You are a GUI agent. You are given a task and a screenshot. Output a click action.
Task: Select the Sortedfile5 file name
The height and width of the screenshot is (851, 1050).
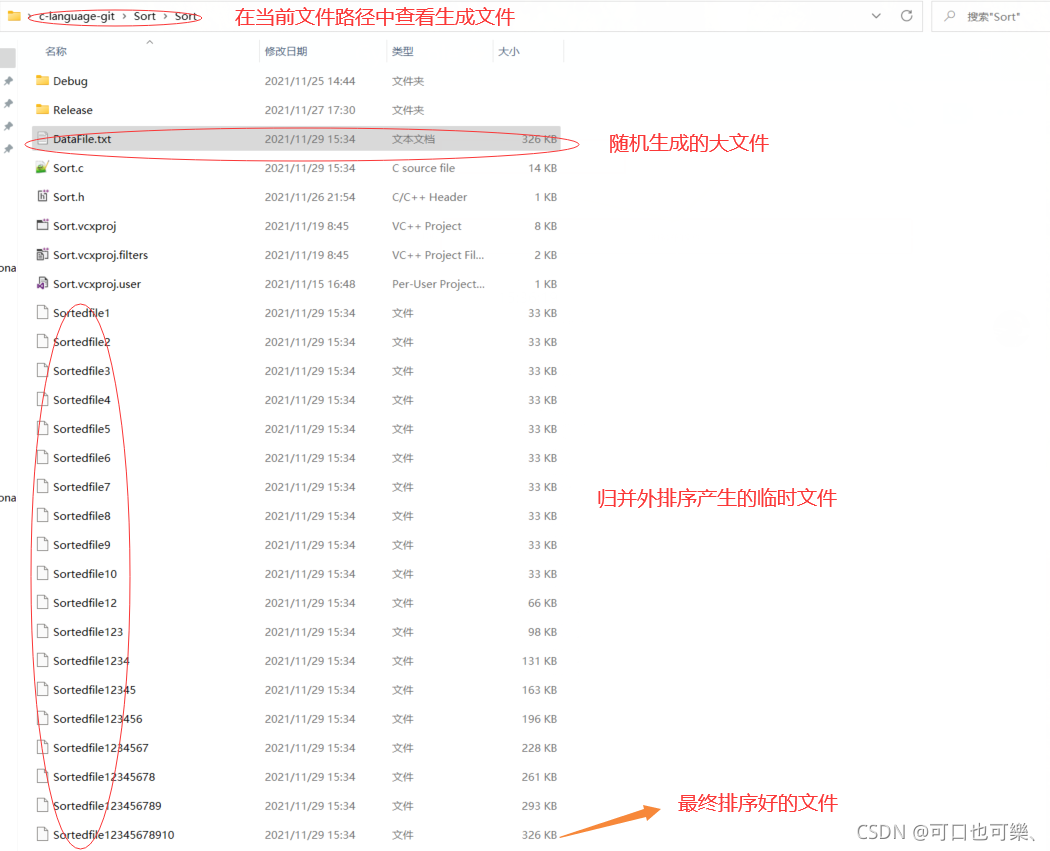82,429
